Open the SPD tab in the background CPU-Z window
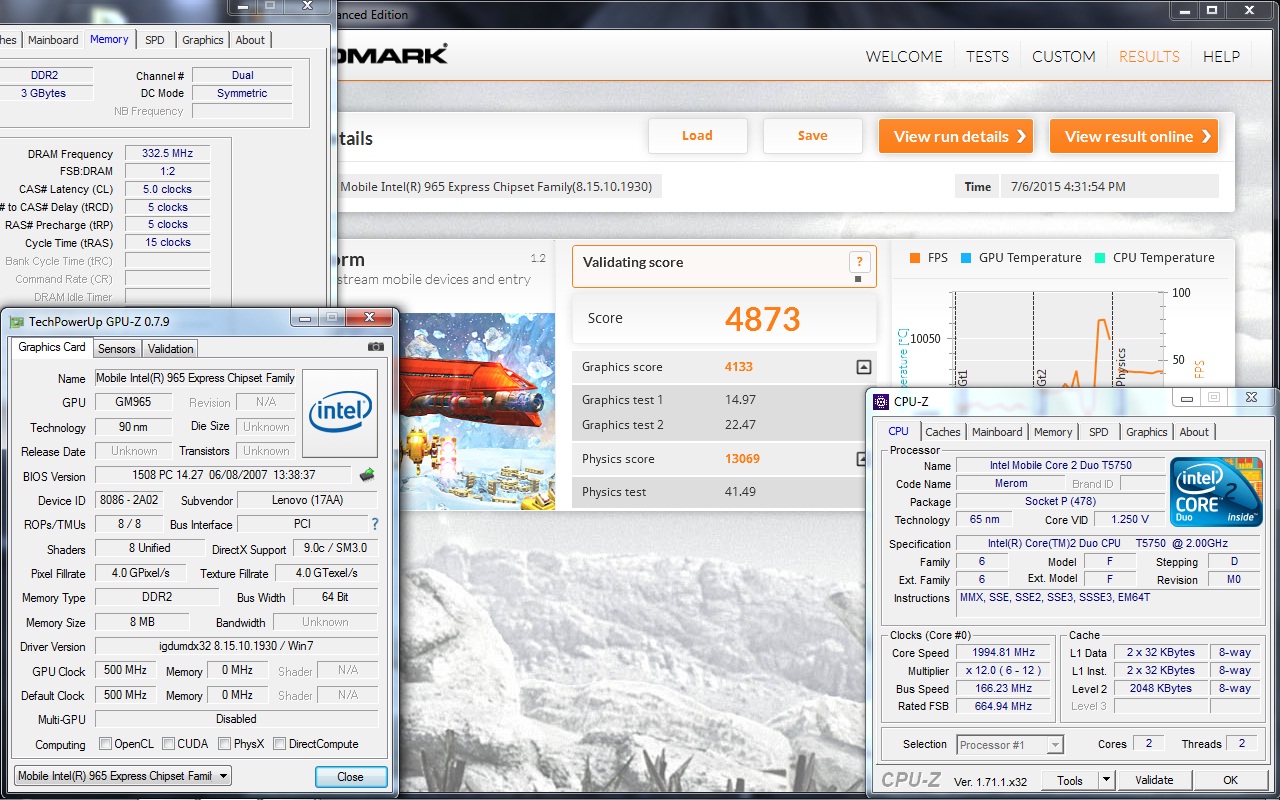This screenshot has width=1280, height=800. pyautogui.click(x=155, y=40)
